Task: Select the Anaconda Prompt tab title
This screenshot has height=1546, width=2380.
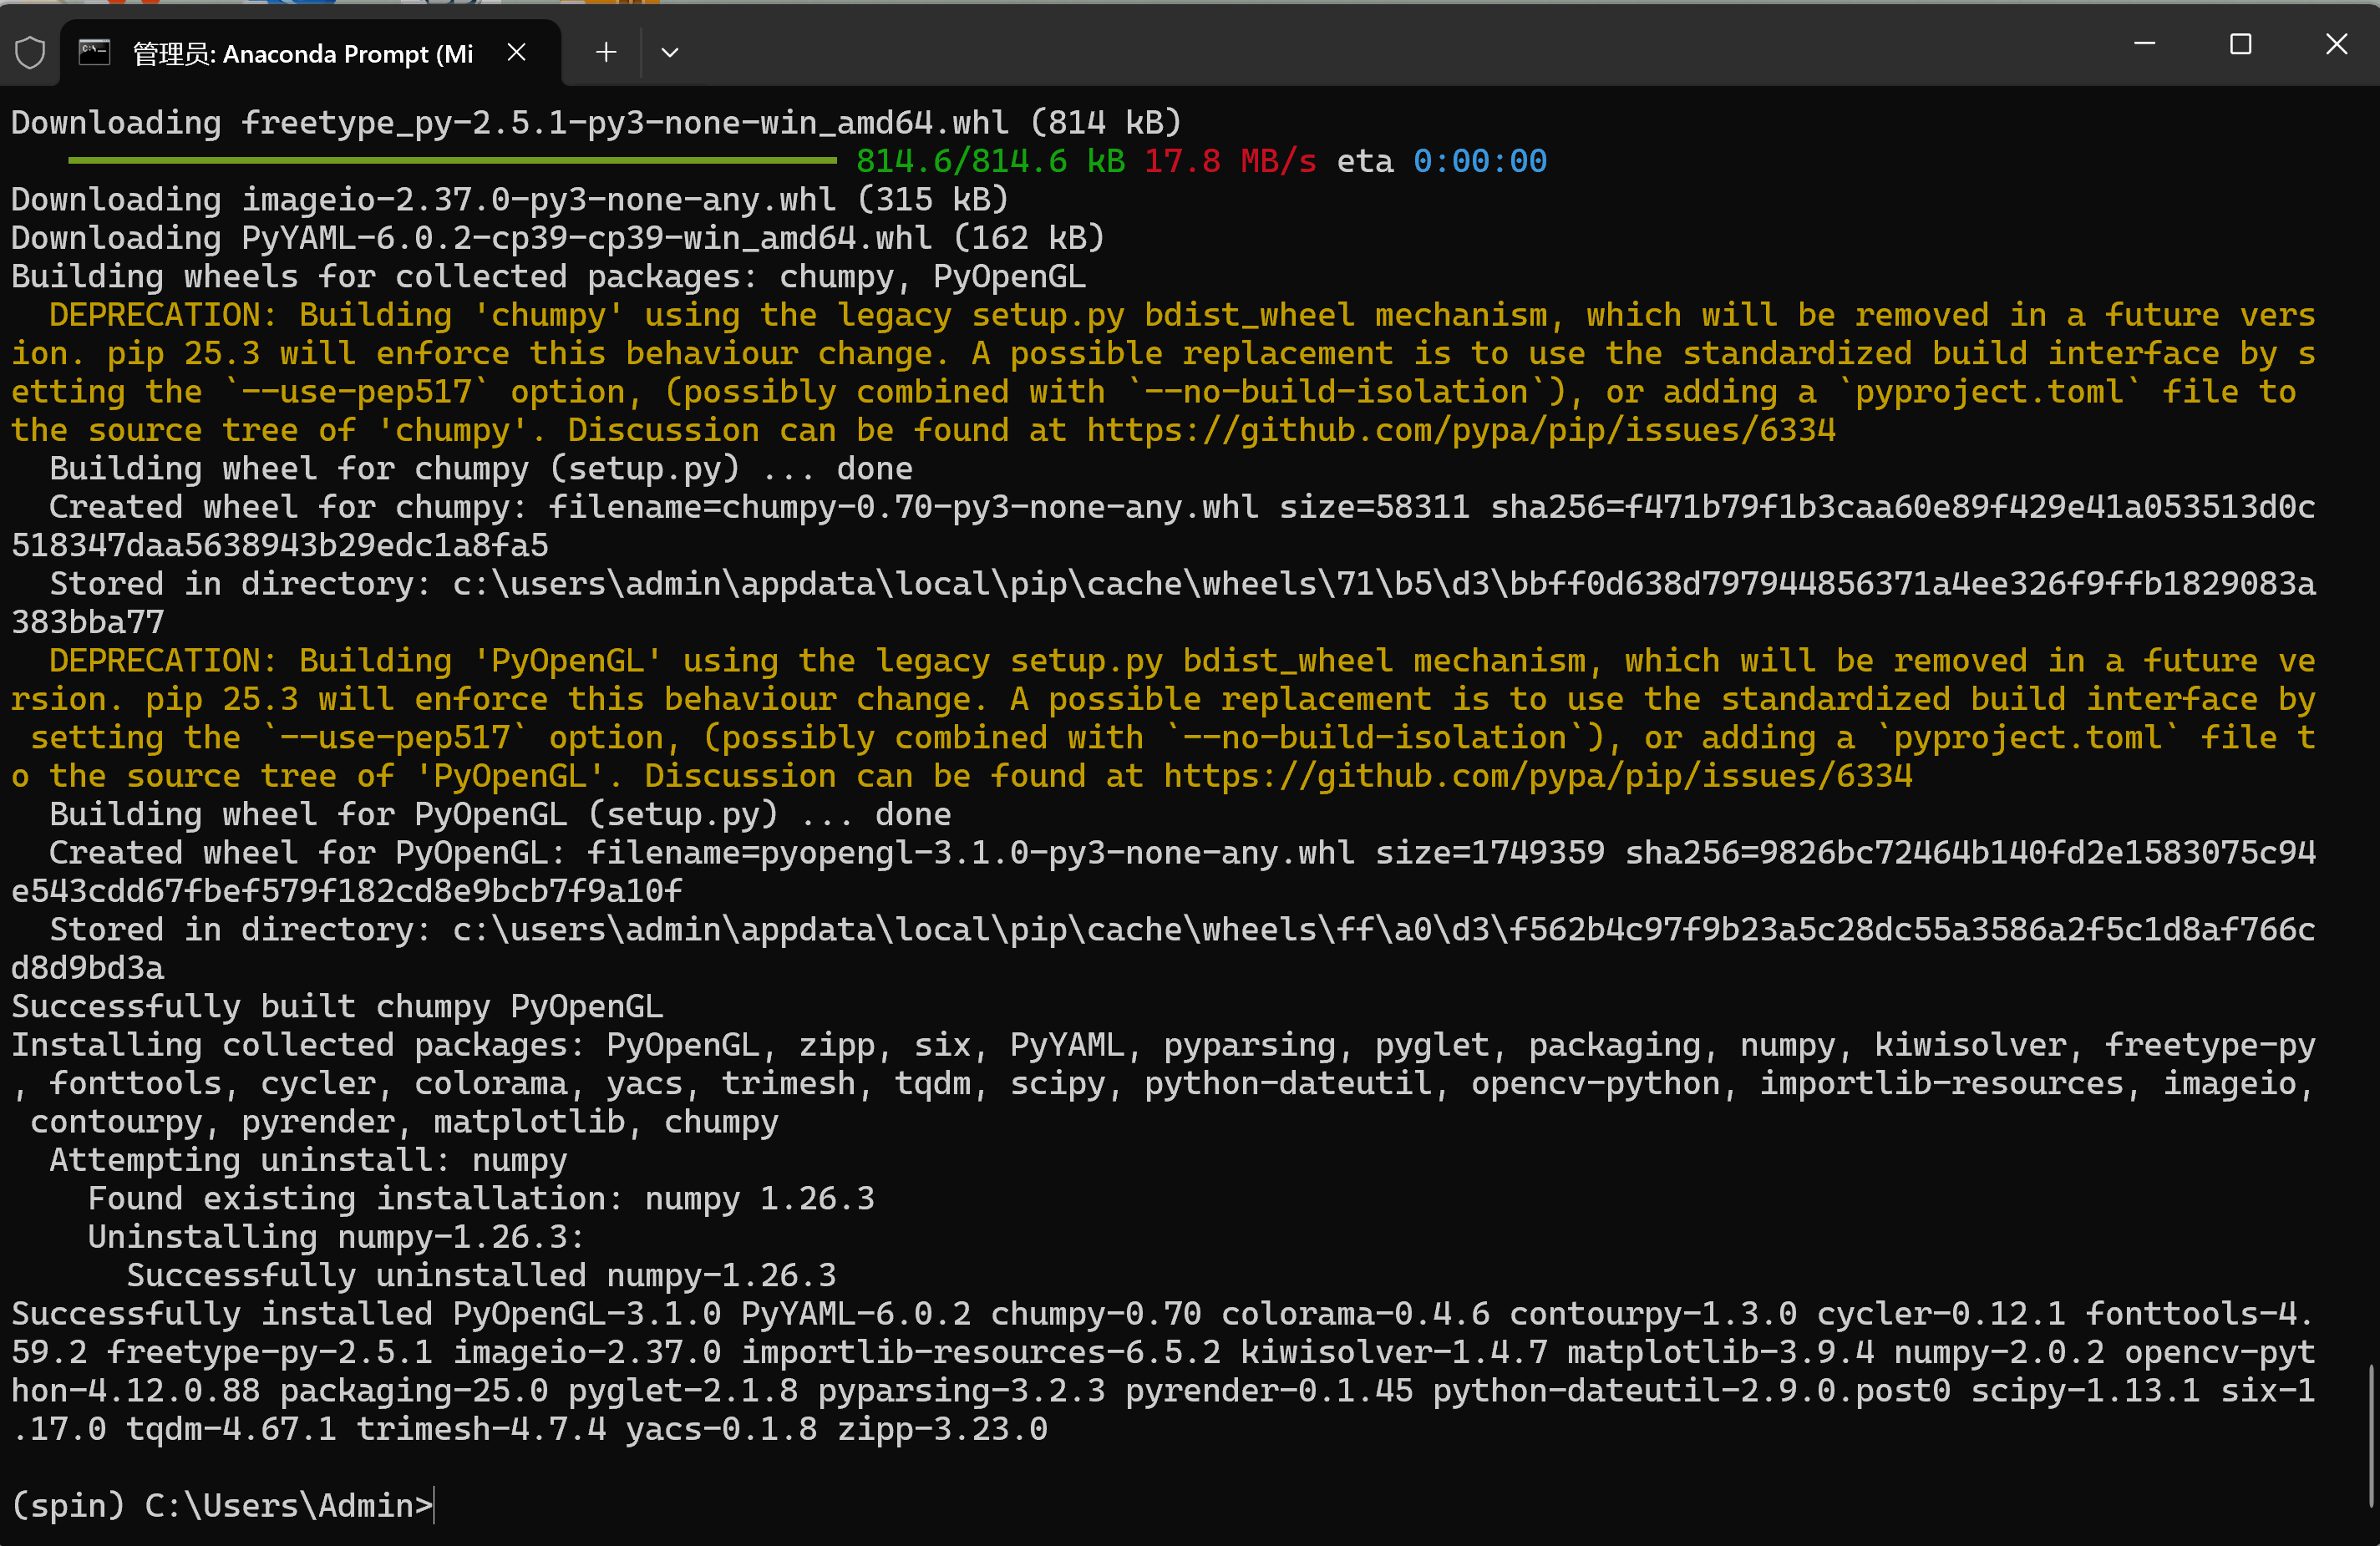Action: coord(302,54)
